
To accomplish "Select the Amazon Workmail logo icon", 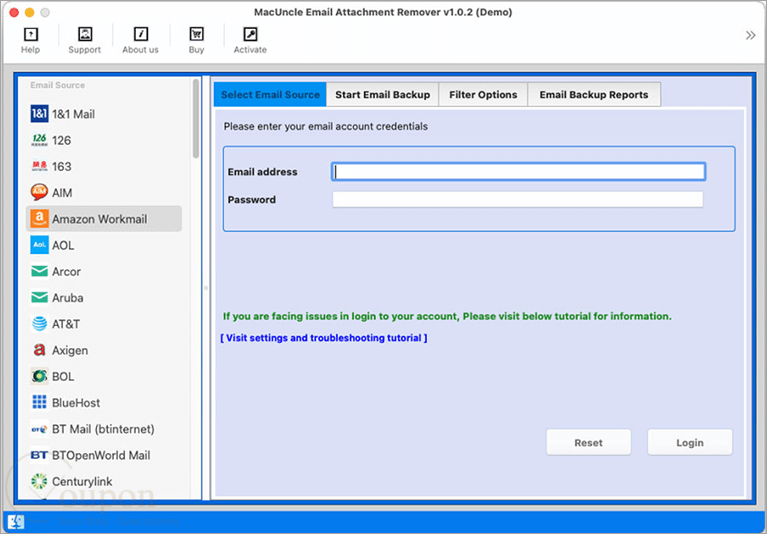I will [39, 219].
